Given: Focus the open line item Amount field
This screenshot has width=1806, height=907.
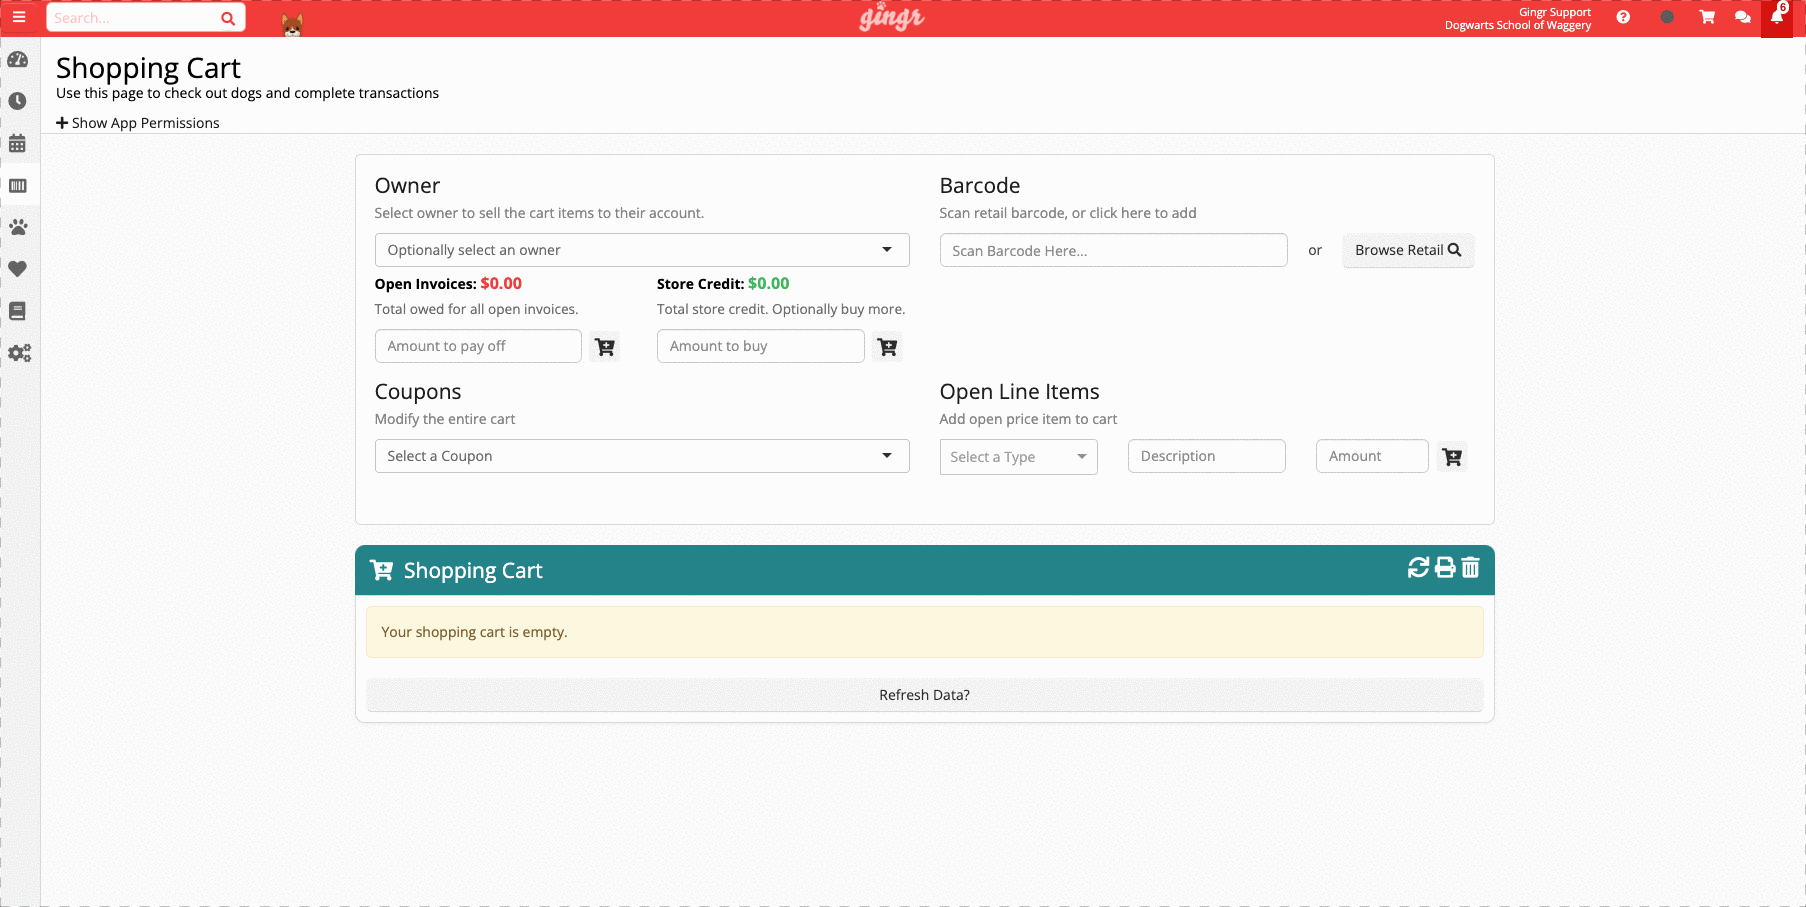Looking at the screenshot, I should (1372, 456).
